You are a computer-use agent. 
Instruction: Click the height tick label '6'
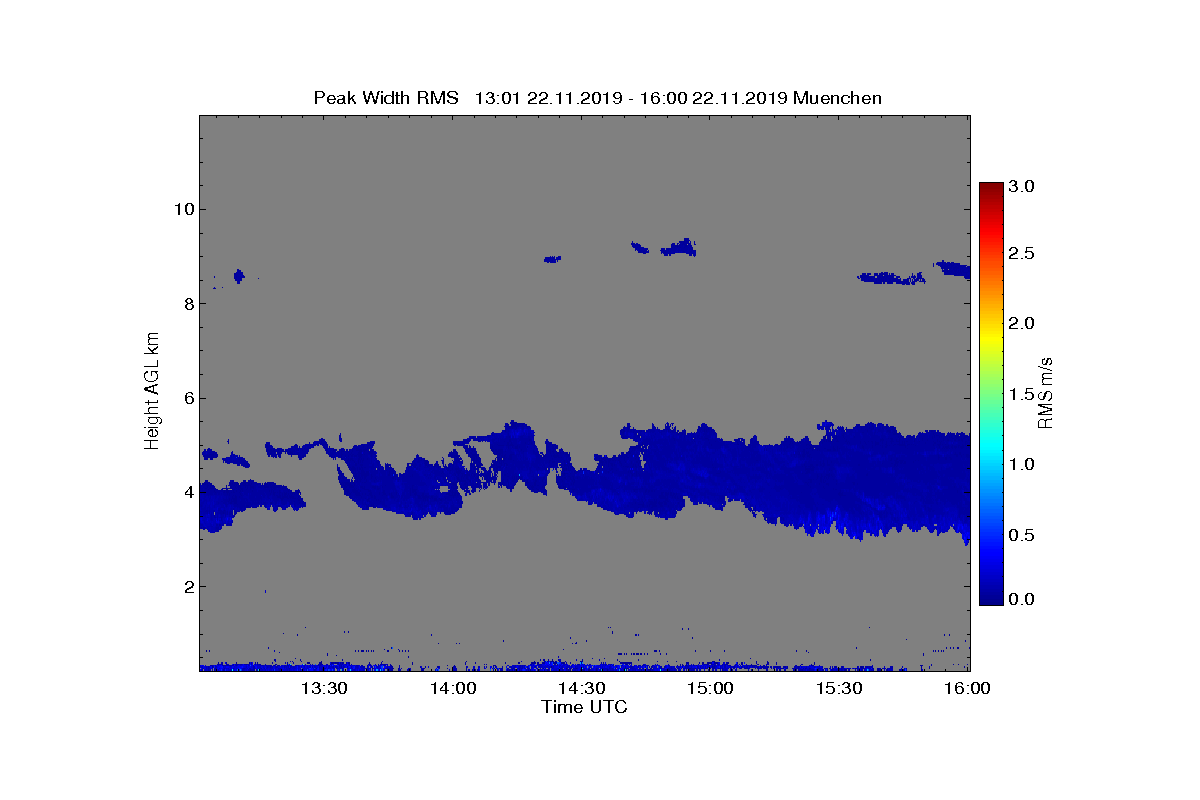pos(187,398)
